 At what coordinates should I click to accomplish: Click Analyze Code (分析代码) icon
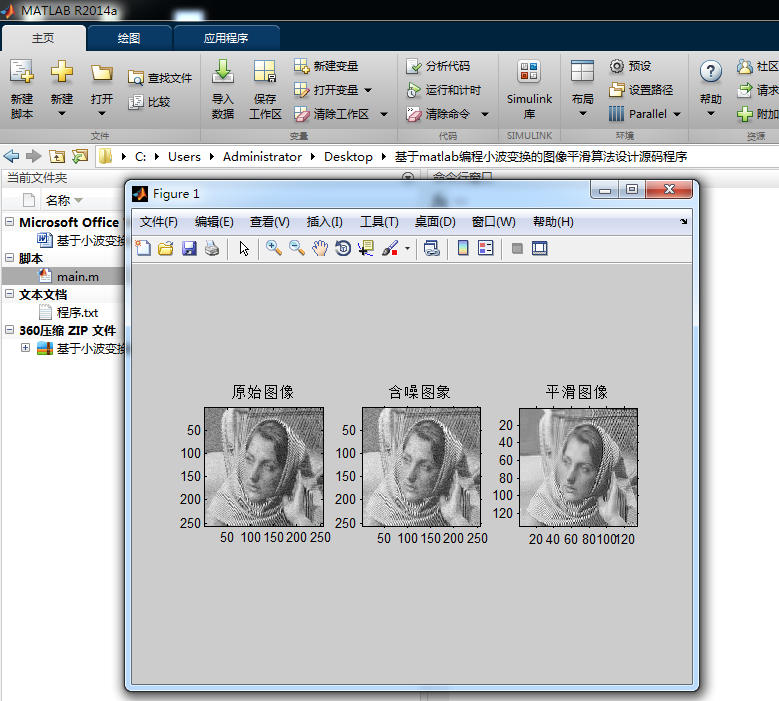[x=413, y=66]
